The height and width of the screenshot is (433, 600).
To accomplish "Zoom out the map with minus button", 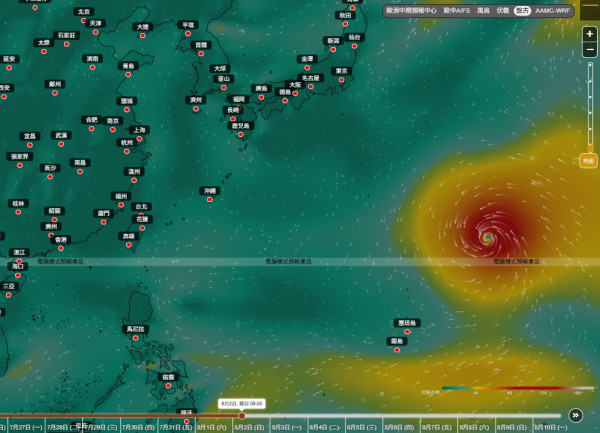I will click(590, 49).
